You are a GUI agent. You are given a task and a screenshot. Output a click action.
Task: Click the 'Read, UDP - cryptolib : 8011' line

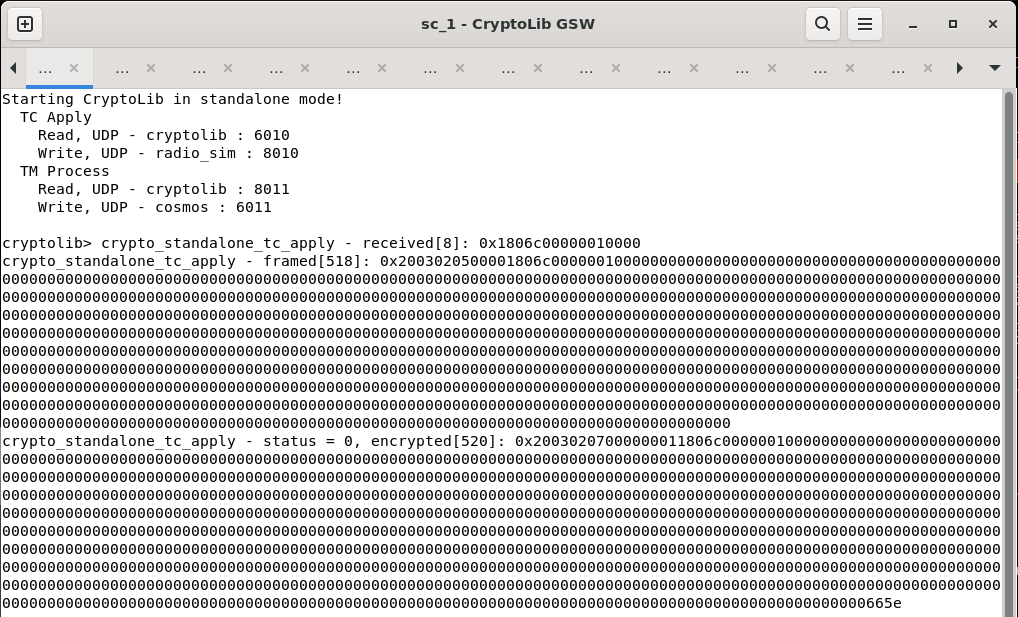coord(164,189)
